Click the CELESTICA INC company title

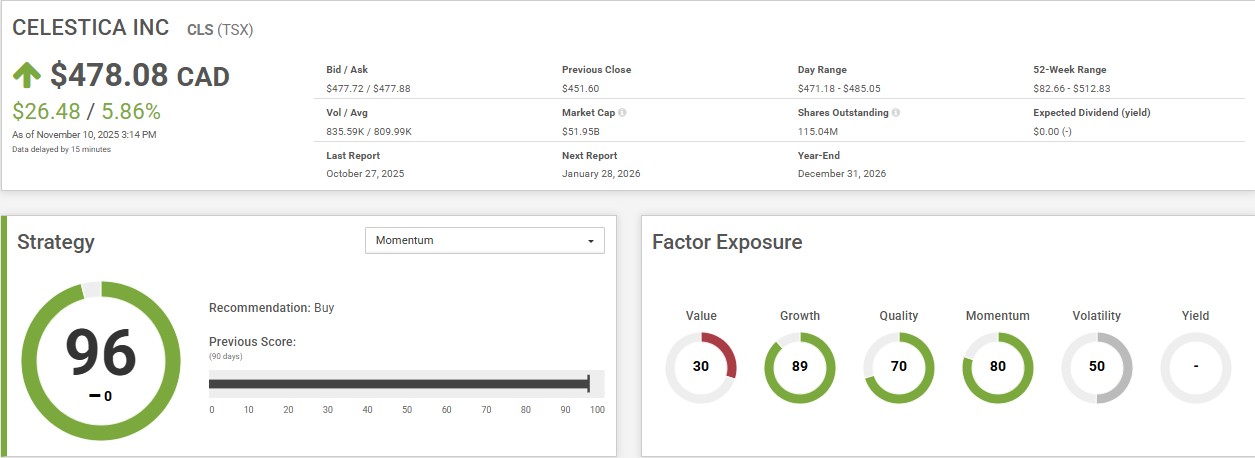[91, 28]
